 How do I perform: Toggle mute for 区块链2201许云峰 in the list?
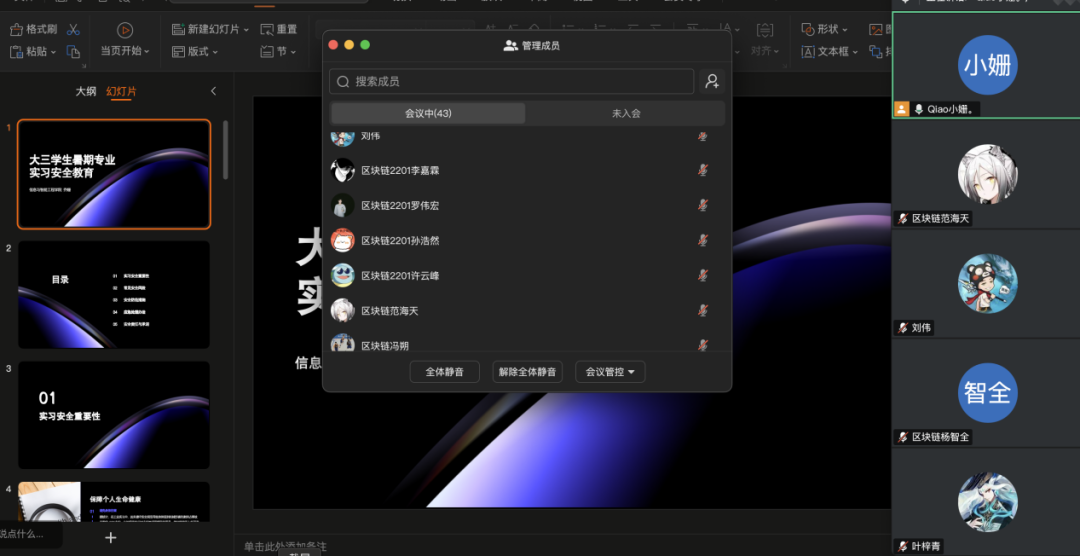tap(703, 276)
